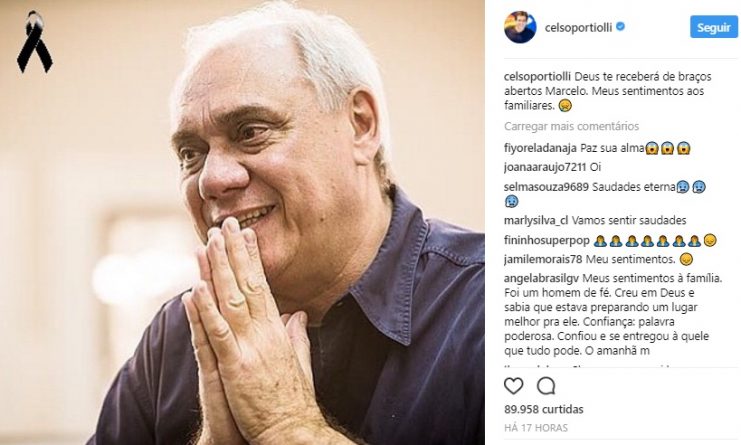This screenshot has width=741, height=445.
Task: View the 89.958 curtidas likes list
Action: pyautogui.click(x=543, y=409)
